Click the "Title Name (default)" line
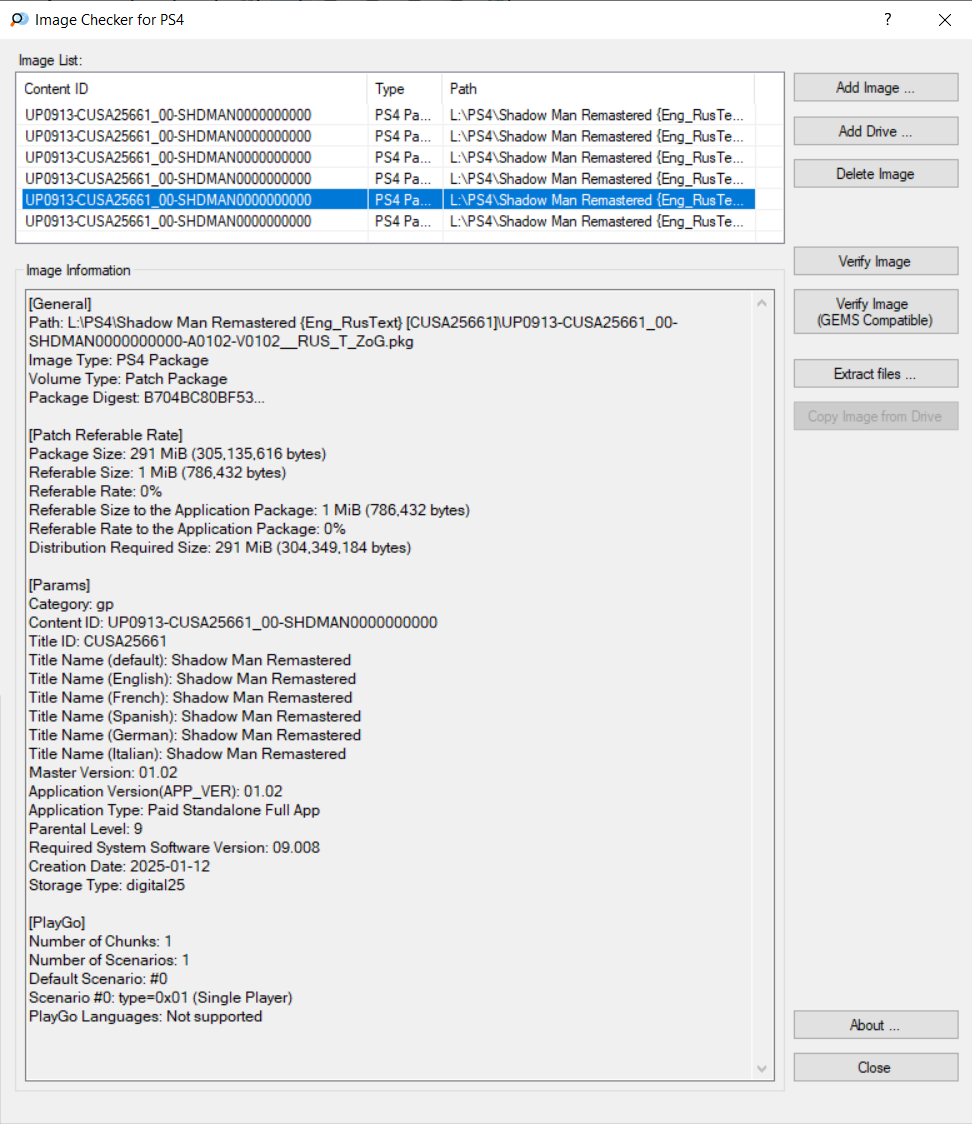972x1124 pixels. (x=190, y=660)
